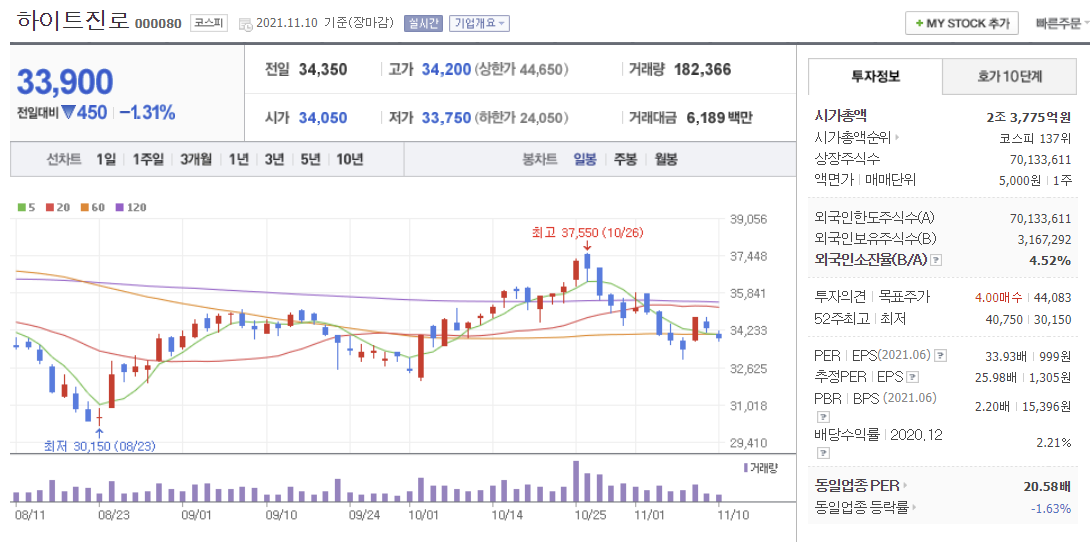
Task: Click the 전일 34,350 value
Action: (x=323, y=69)
